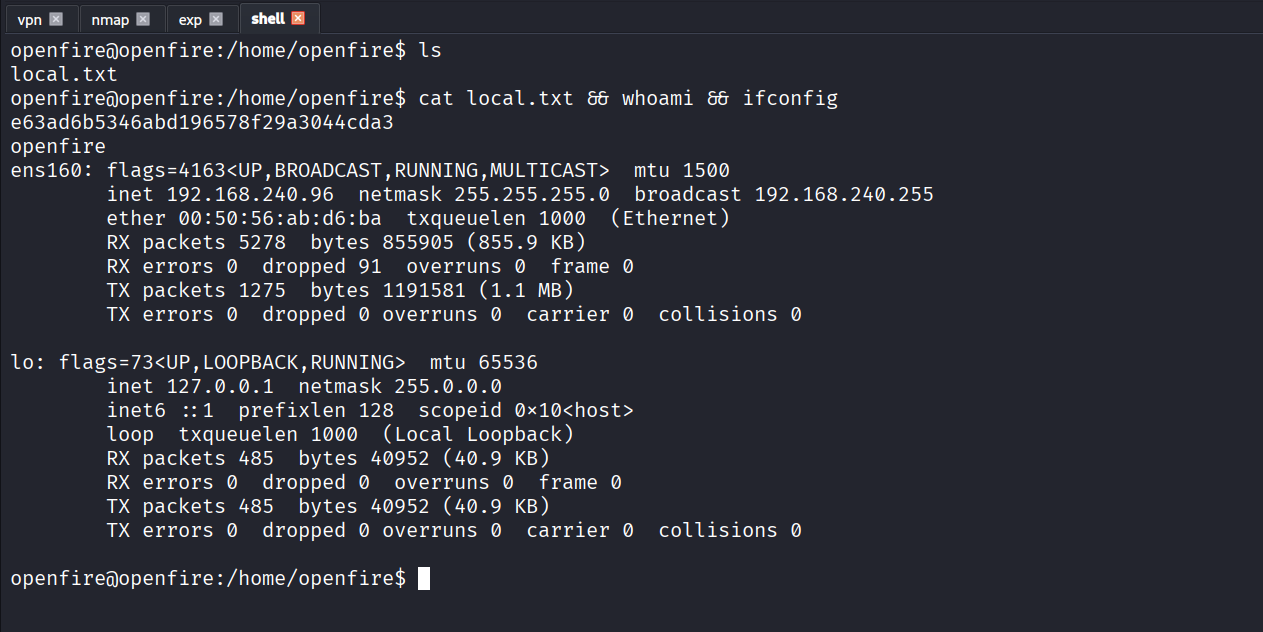Click the whoami output line "openfire"
The image size is (1263, 632).
tap(58, 146)
